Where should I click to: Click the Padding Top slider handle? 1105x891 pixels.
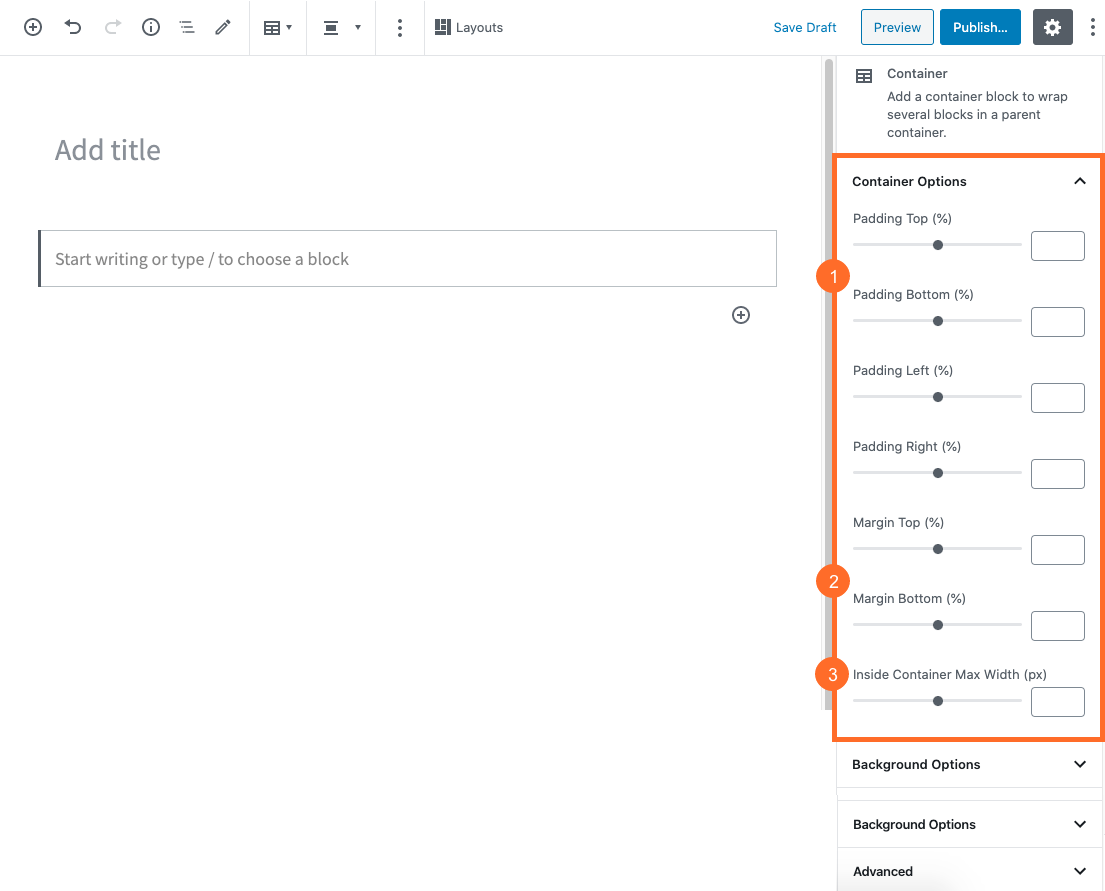938,245
